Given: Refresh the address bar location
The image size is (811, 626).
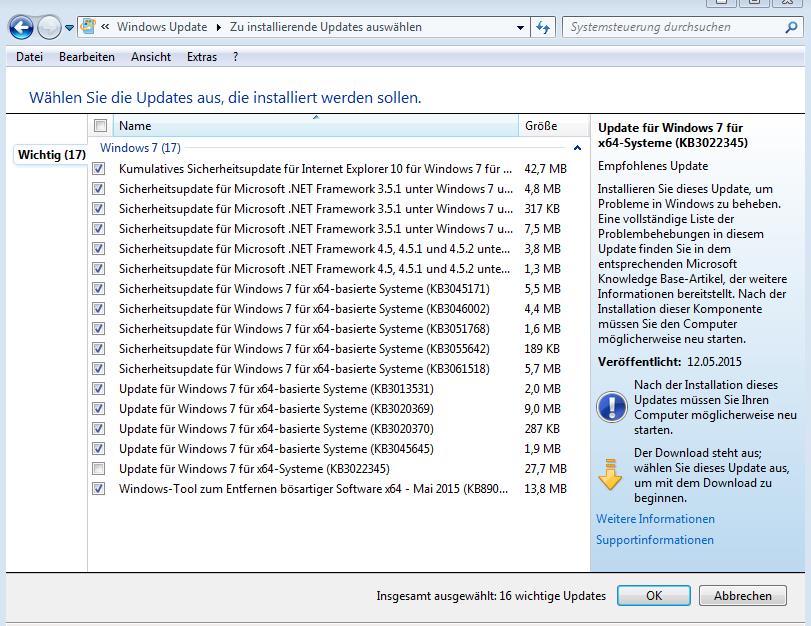Looking at the screenshot, I should [x=543, y=27].
